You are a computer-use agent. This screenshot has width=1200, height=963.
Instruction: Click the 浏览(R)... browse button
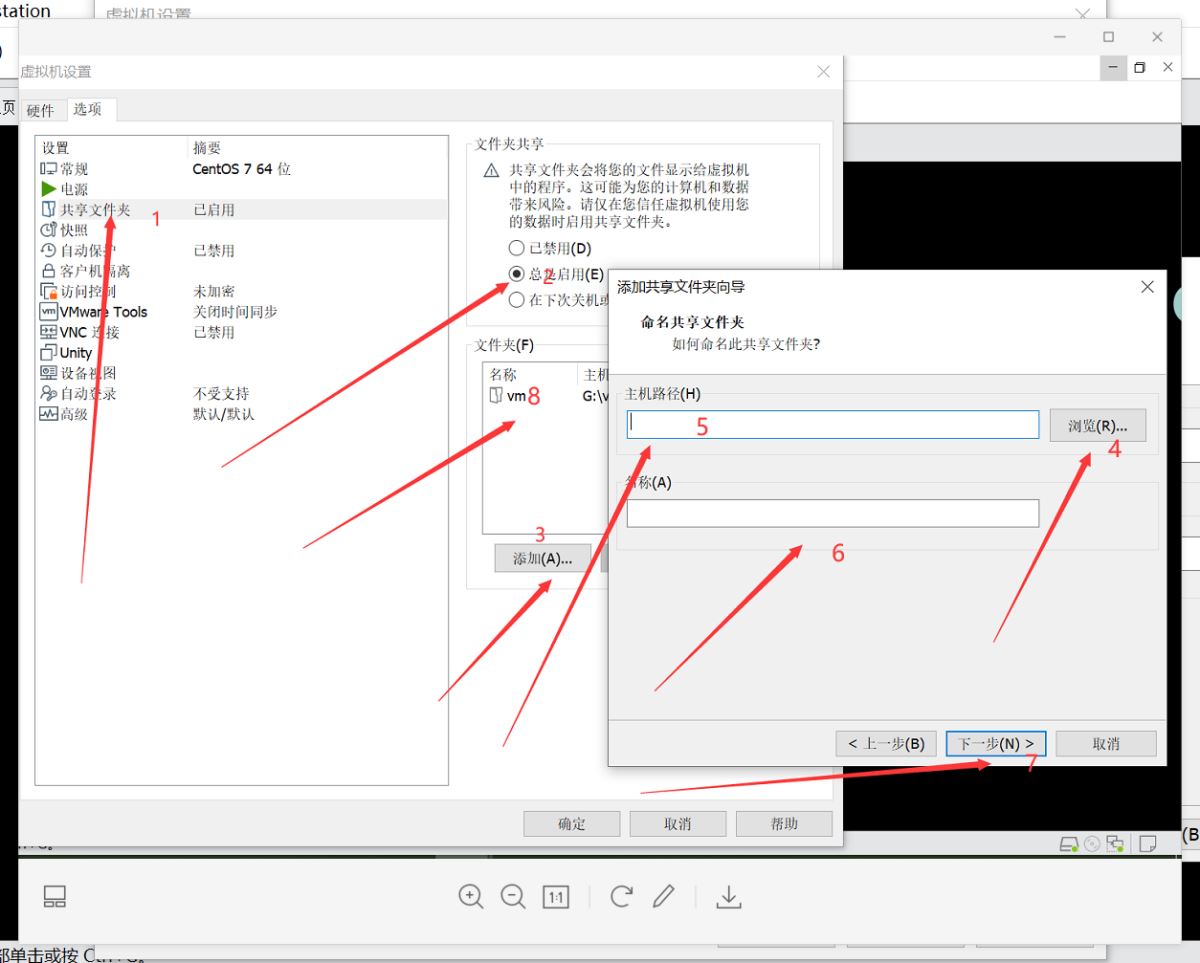tap(1097, 426)
